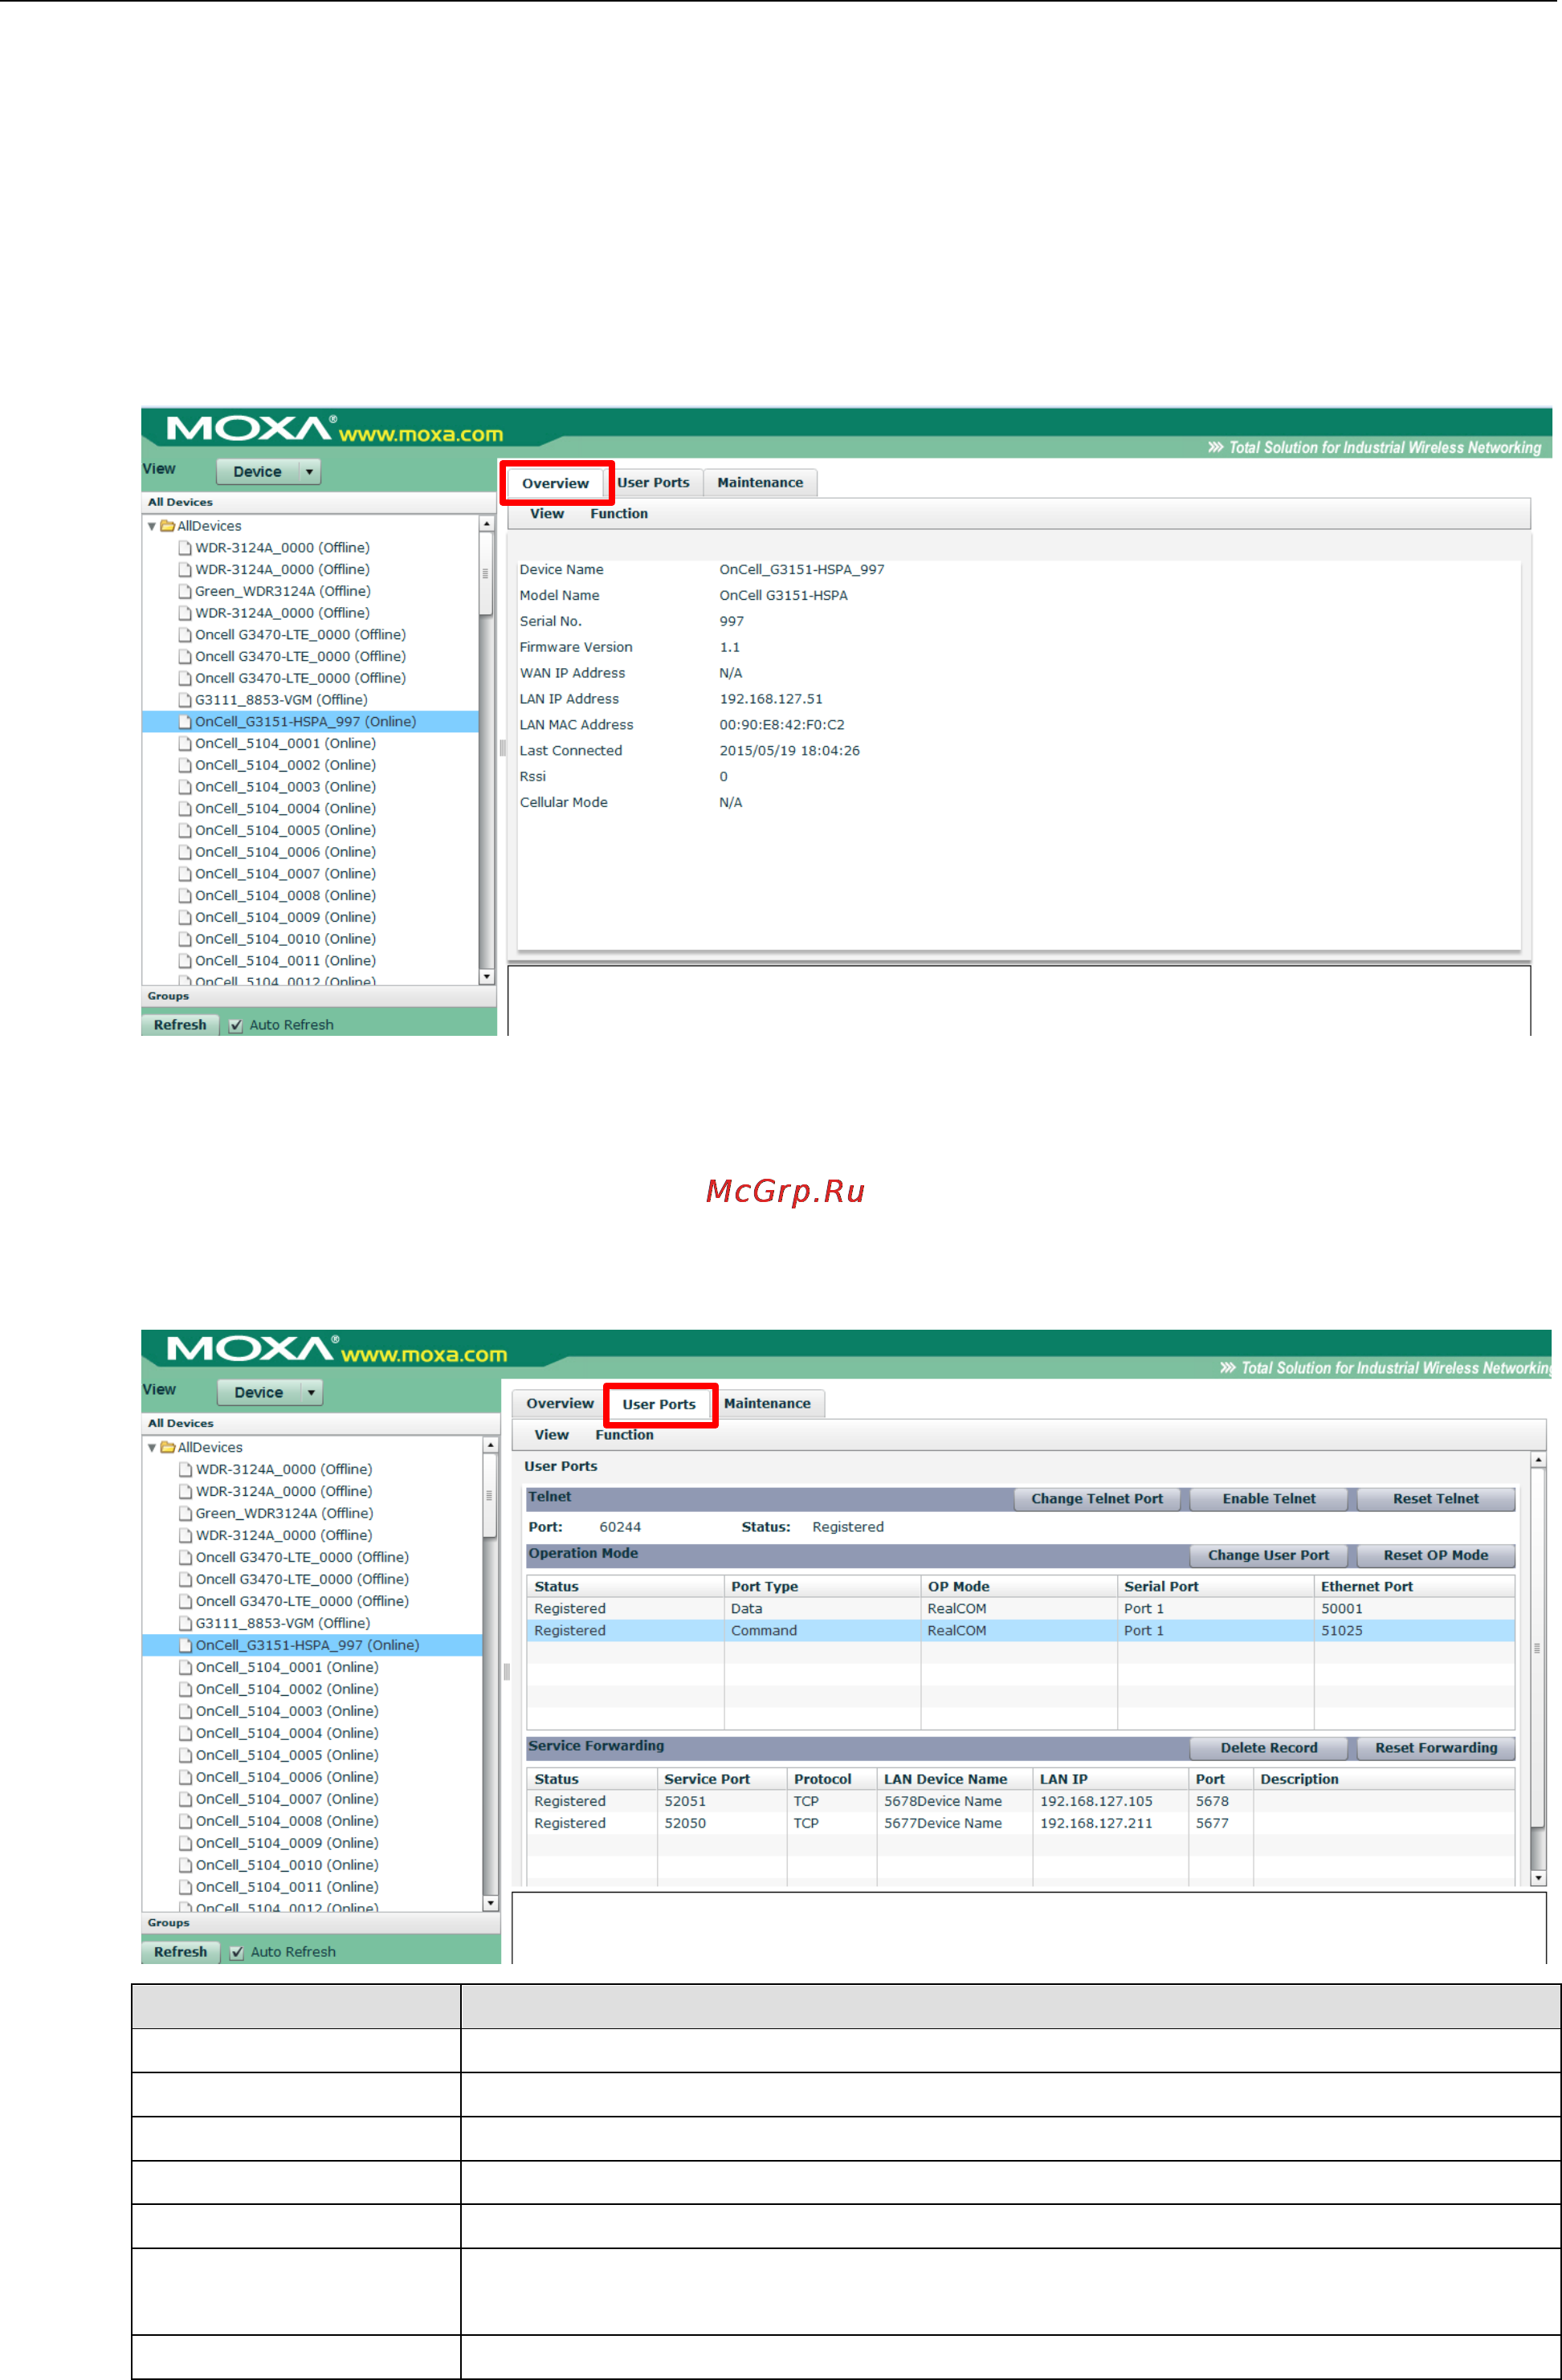
Task: Open Device dropdown in lower screenshot
Action: point(270,1392)
